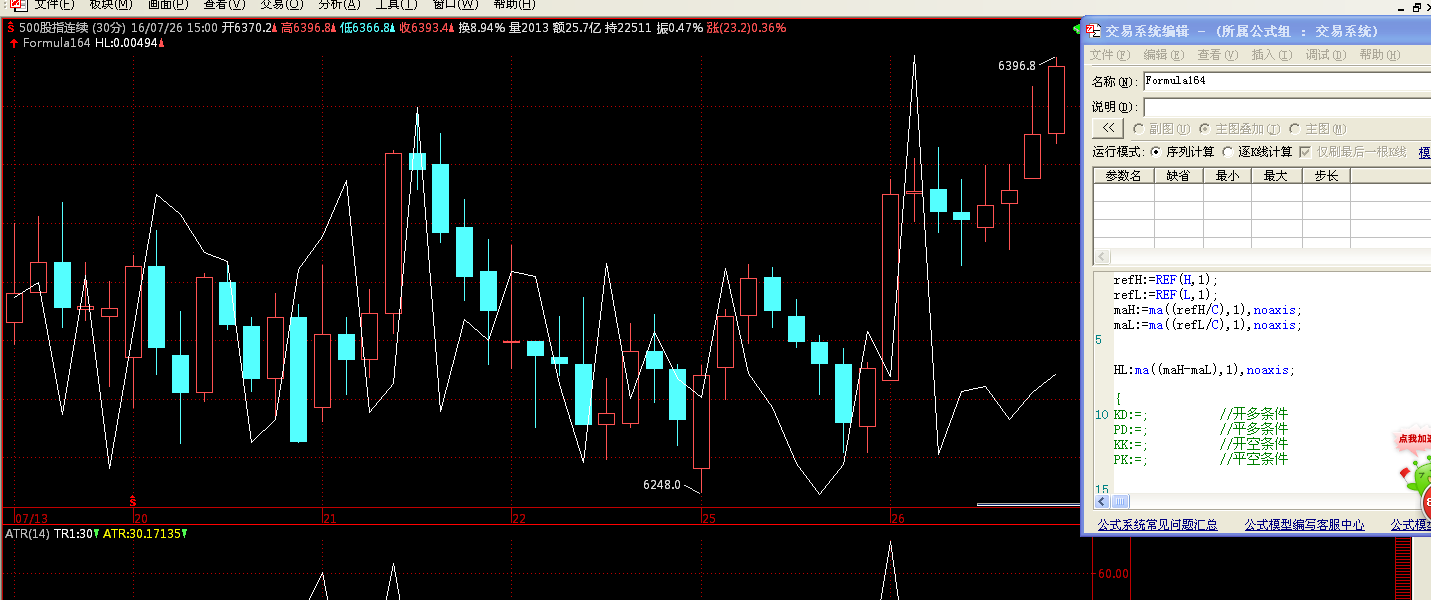
Task: Choose 序列计算 run mode
Action: coord(1182,152)
